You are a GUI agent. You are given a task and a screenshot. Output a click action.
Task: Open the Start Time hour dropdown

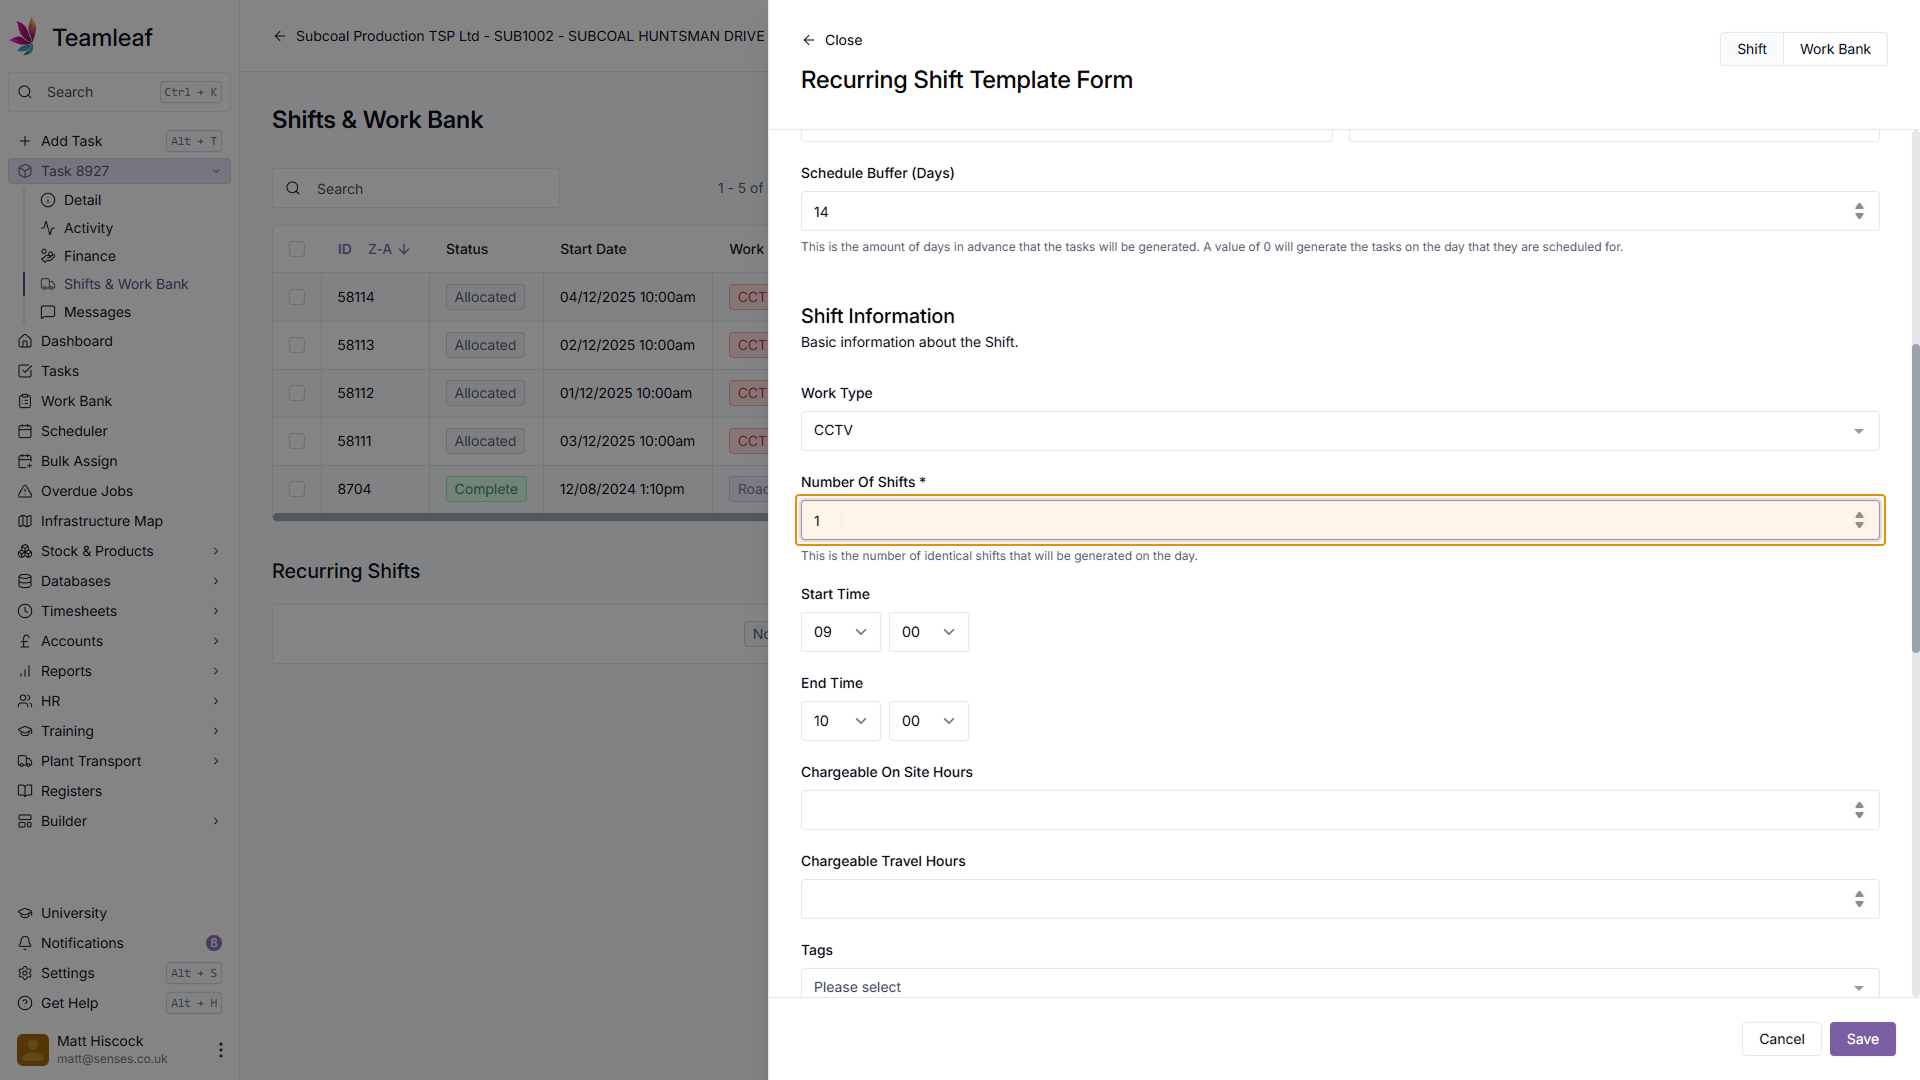[840, 632]
